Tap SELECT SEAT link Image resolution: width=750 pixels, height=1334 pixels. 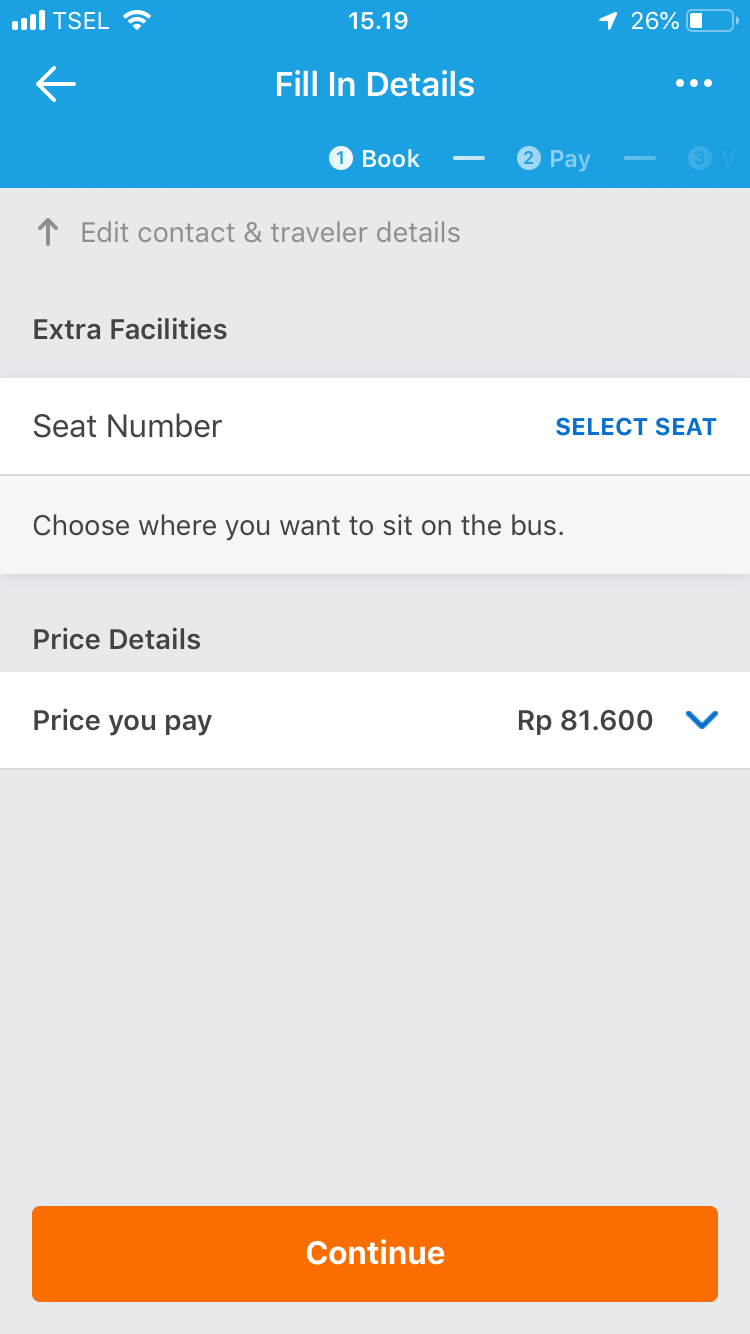635,427
